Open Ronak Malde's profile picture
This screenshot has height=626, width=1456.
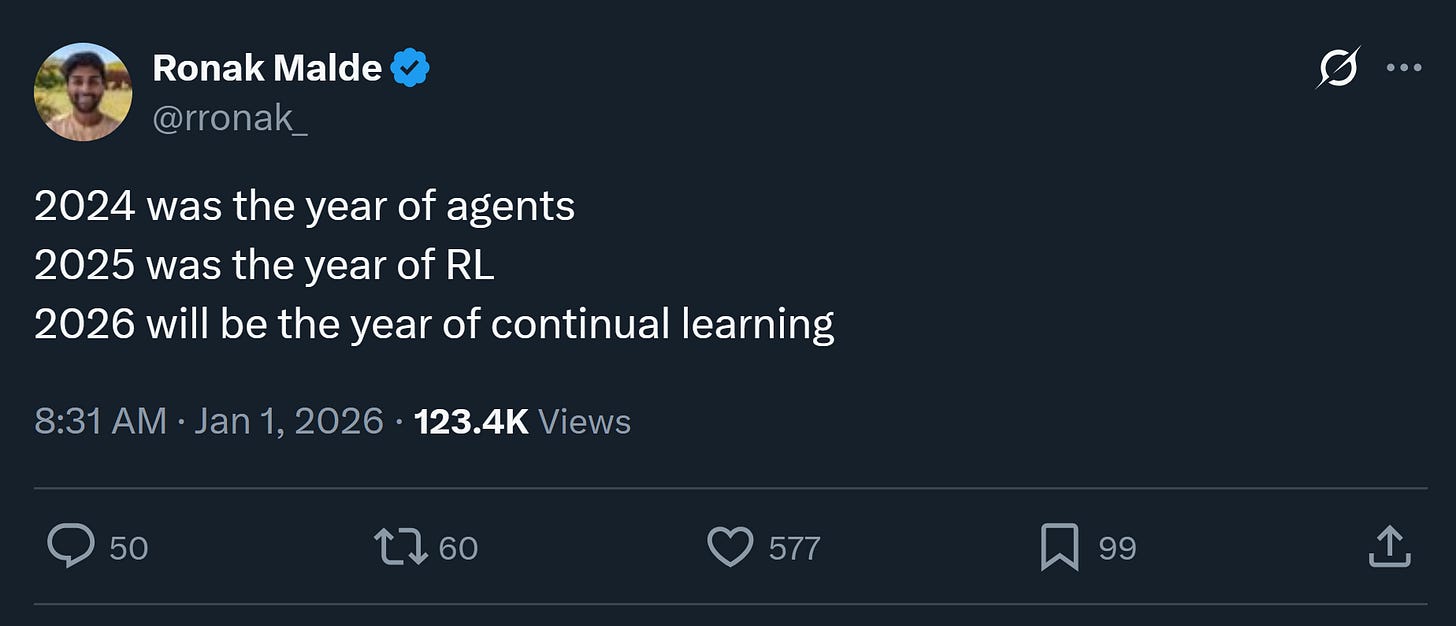[x=84, y=91]
